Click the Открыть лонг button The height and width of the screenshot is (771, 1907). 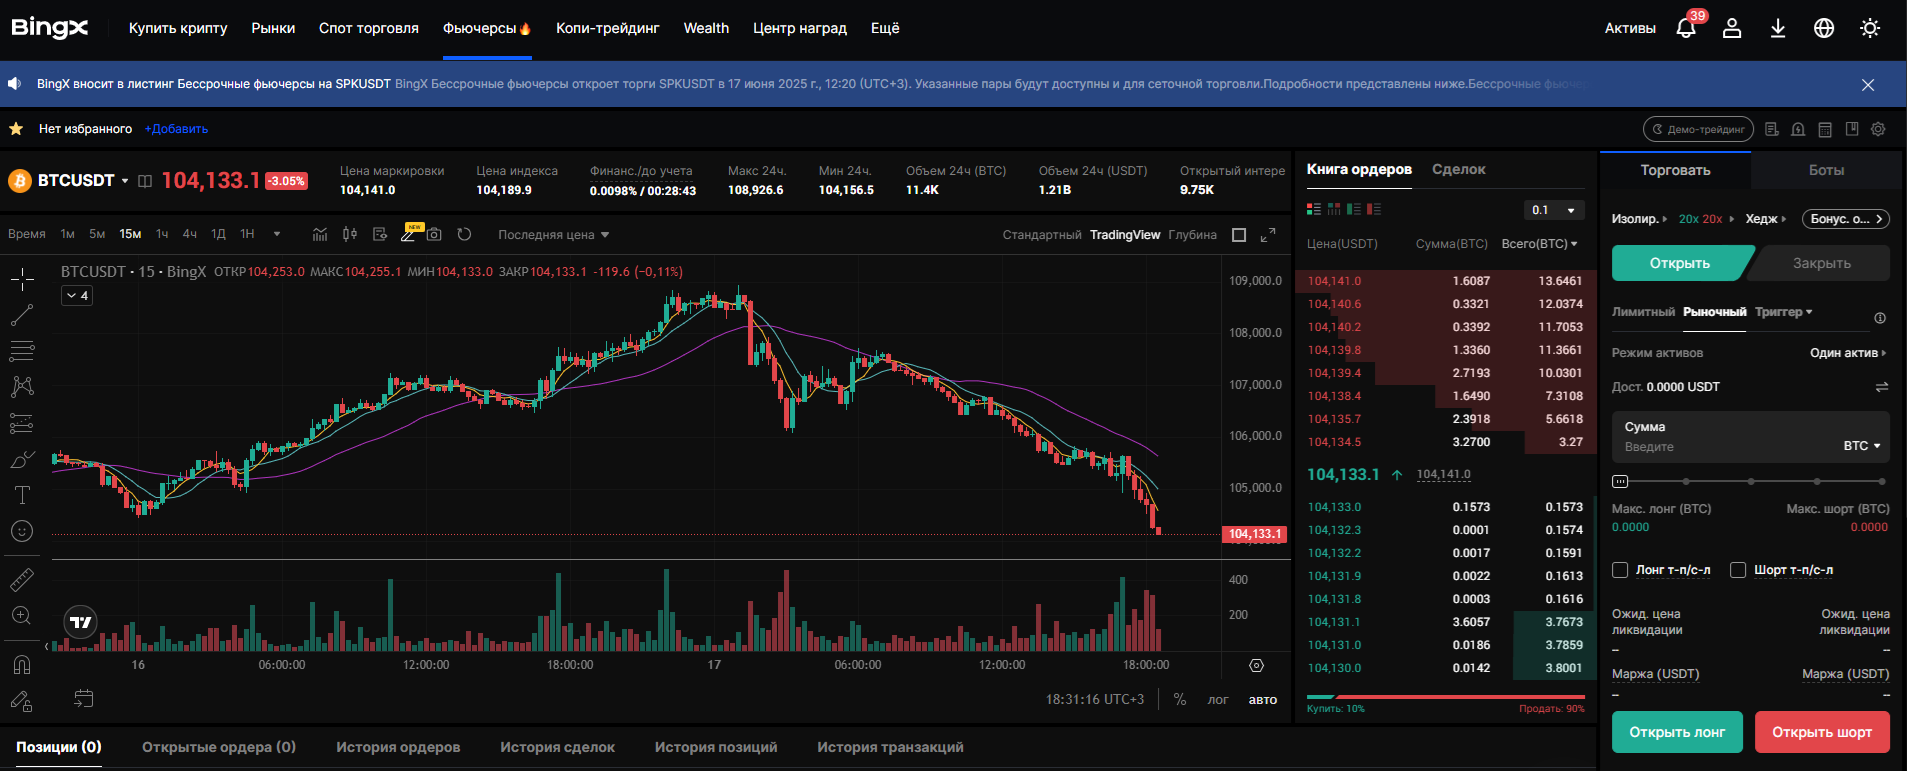[x=1677, y=732]
